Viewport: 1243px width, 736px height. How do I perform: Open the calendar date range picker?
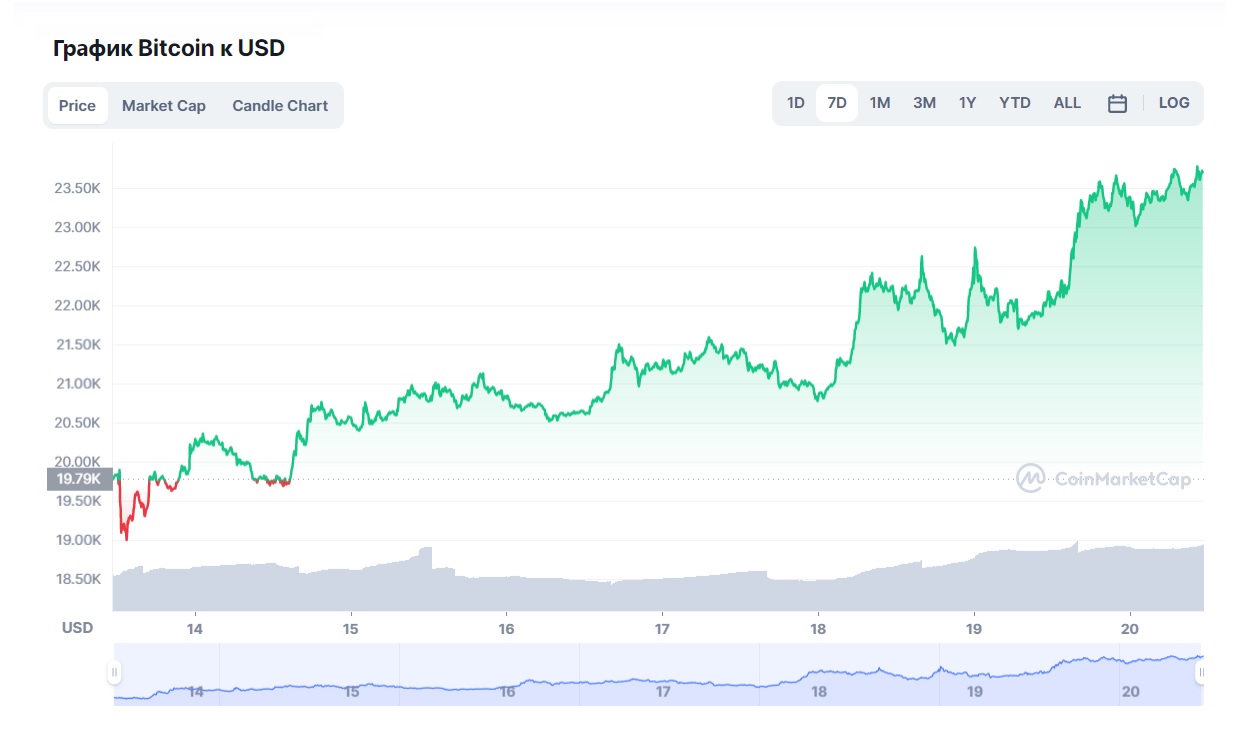[1117, 102]
